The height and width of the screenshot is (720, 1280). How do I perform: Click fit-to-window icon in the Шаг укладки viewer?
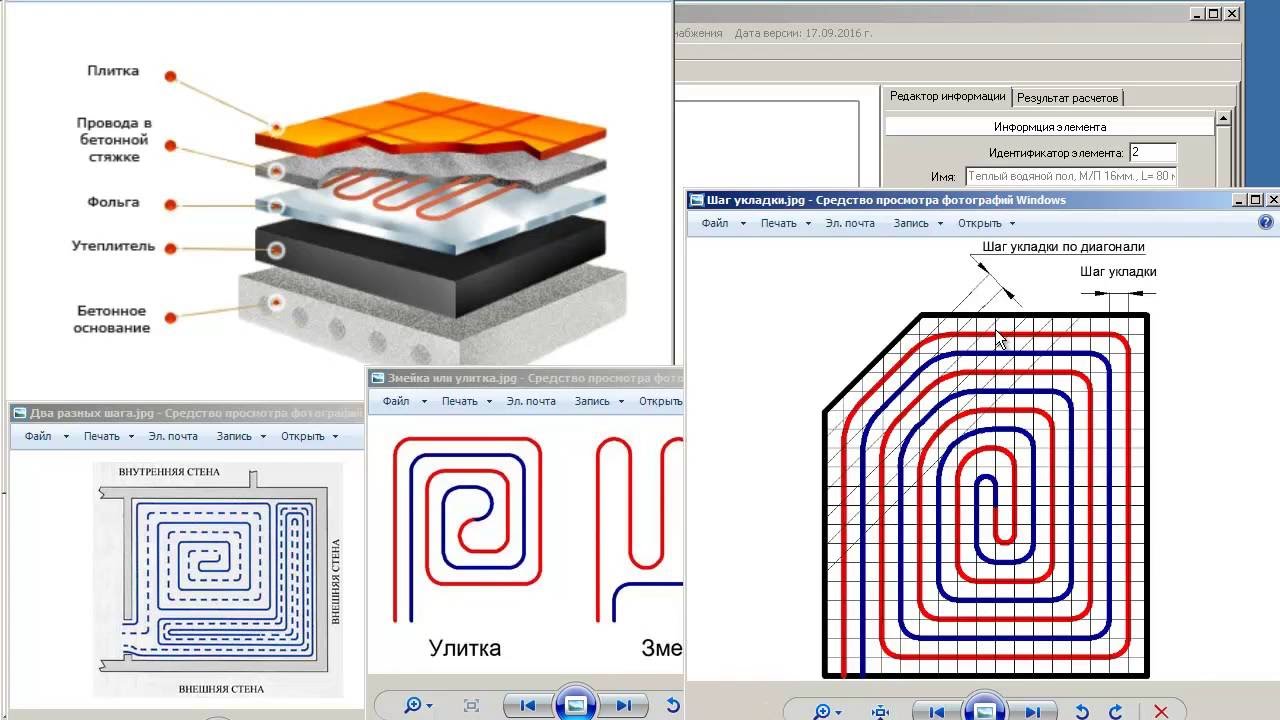(881, 711)
